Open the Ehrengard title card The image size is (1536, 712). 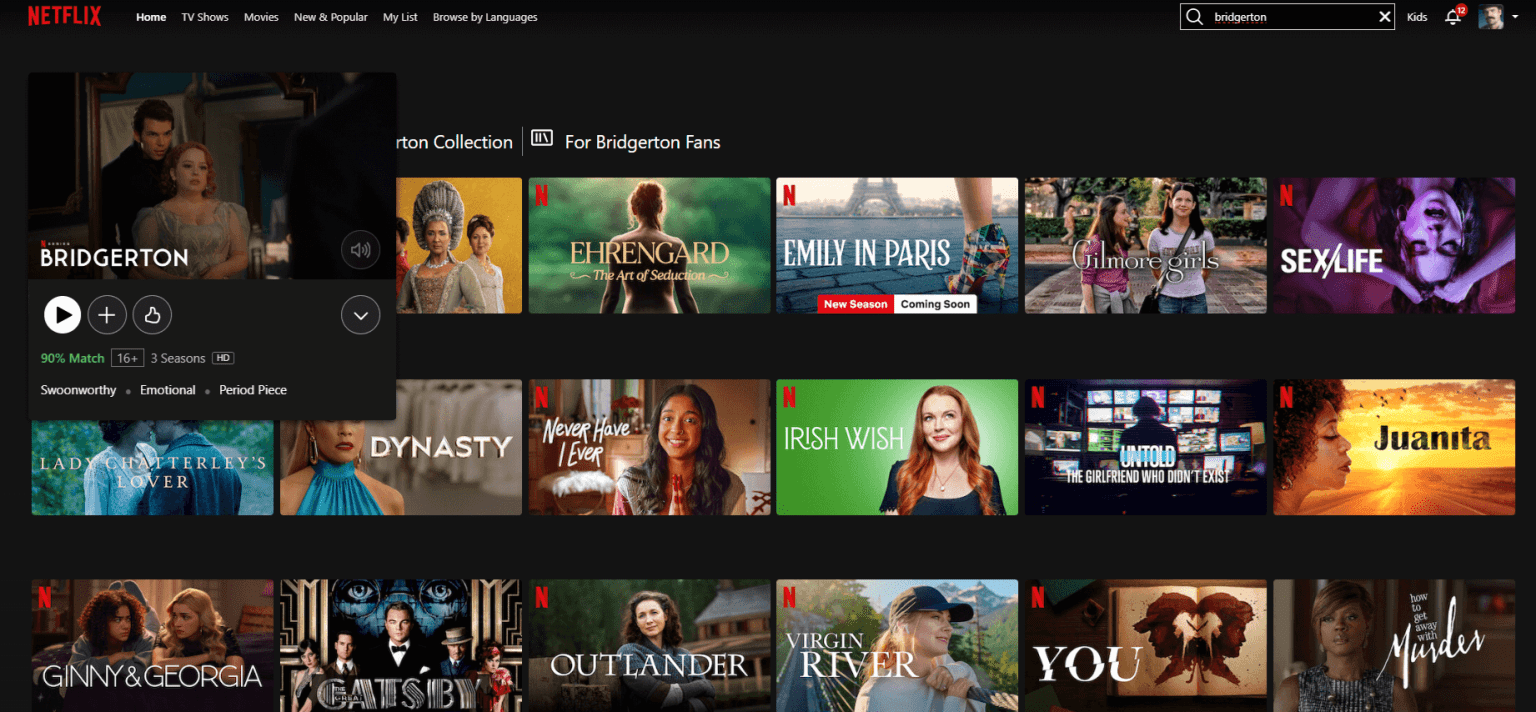(x=649, y=246)
